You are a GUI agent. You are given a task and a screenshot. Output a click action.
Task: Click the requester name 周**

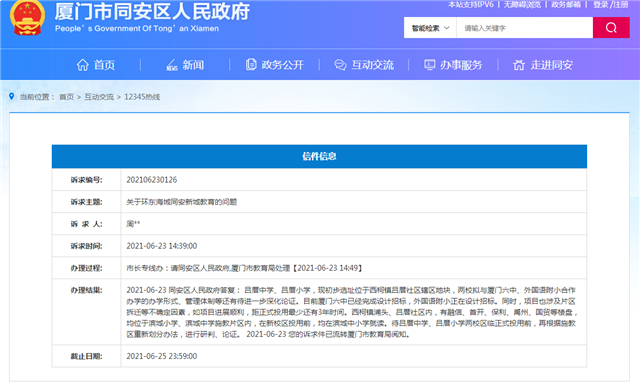[x=133, y=224]
